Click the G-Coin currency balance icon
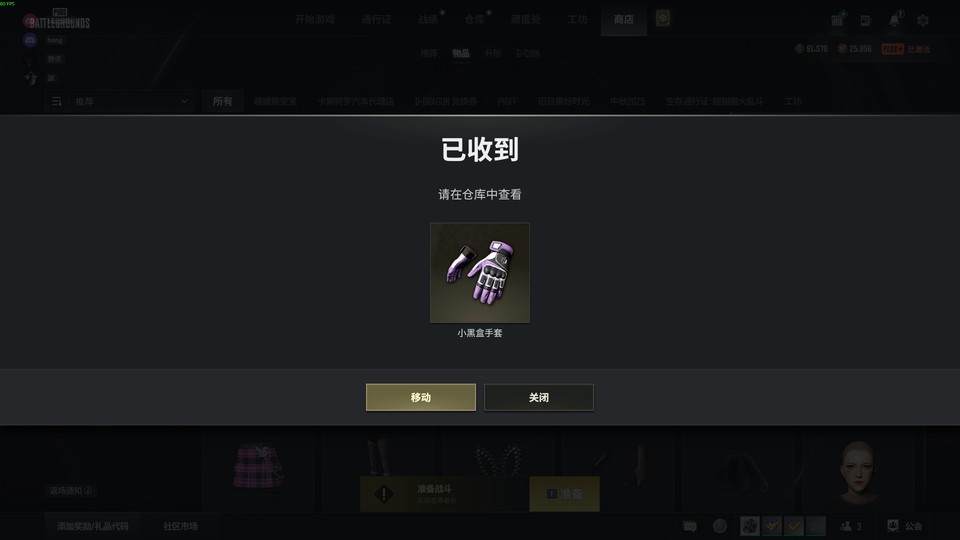Viewport: 960px width, 540px height. [x=842, y=48]
